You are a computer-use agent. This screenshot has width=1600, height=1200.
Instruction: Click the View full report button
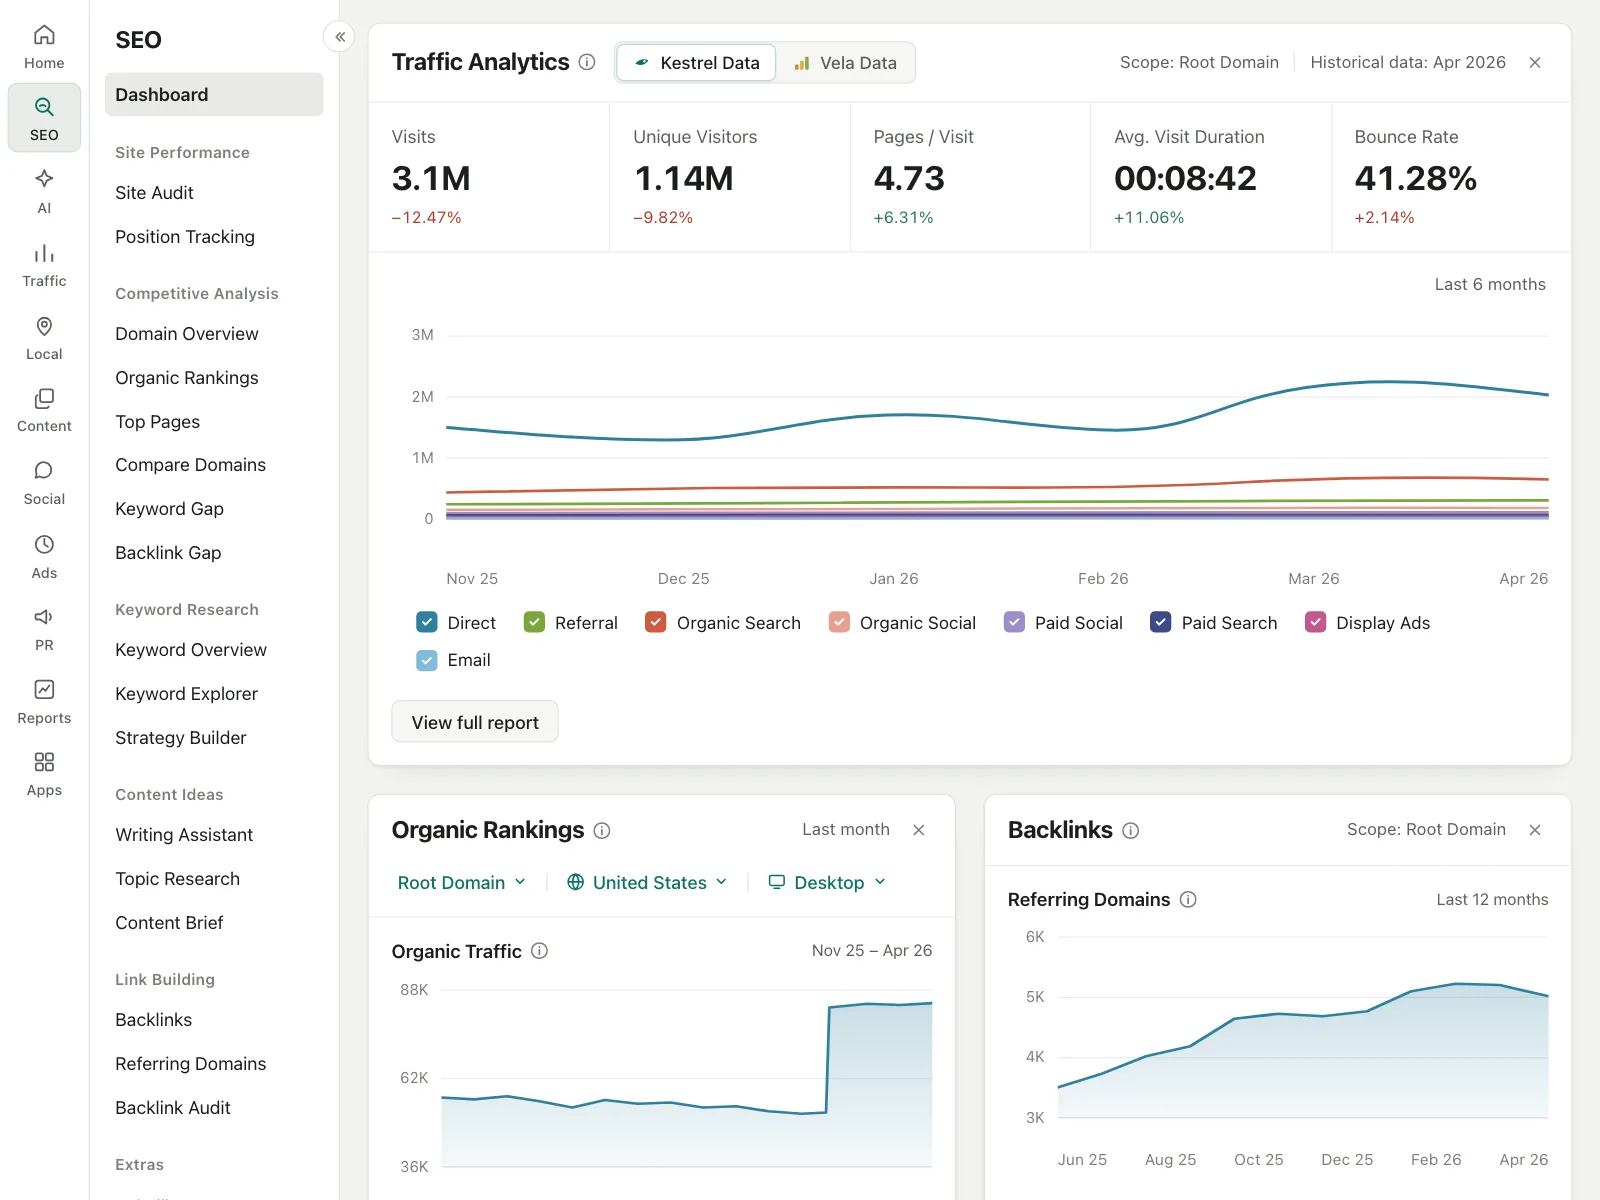click(475, 722)
